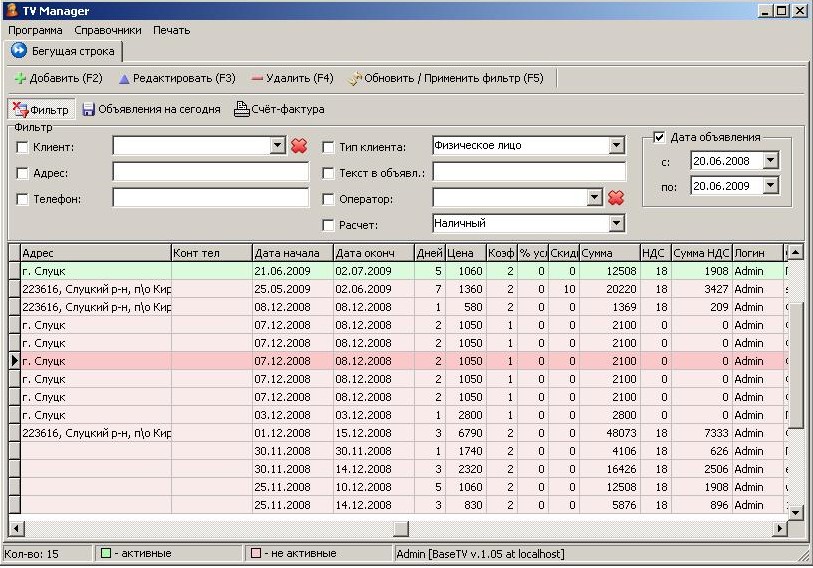Click the blue triangle Edit icon

(124, 79)
